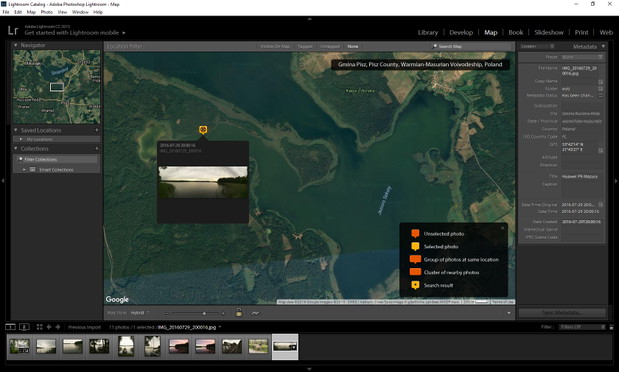Go forward with the right arrow icon
619x372 pixels.
(58, 327)
